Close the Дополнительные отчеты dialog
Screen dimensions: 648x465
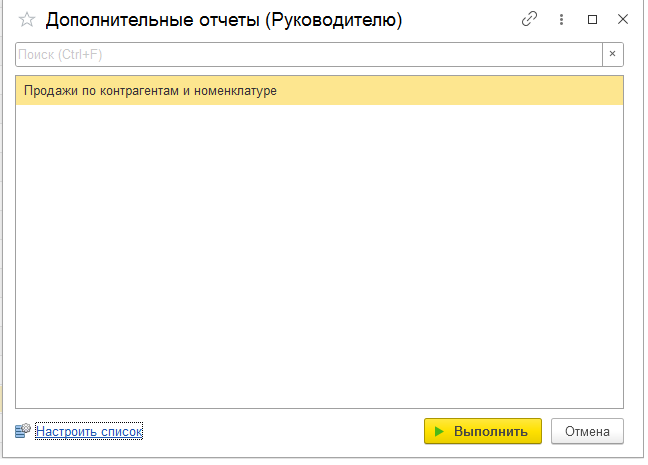pos(623,19)
